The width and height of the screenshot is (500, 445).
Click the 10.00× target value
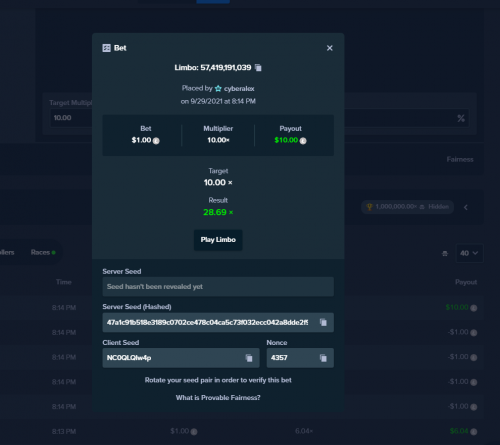[x=218, y=182]
